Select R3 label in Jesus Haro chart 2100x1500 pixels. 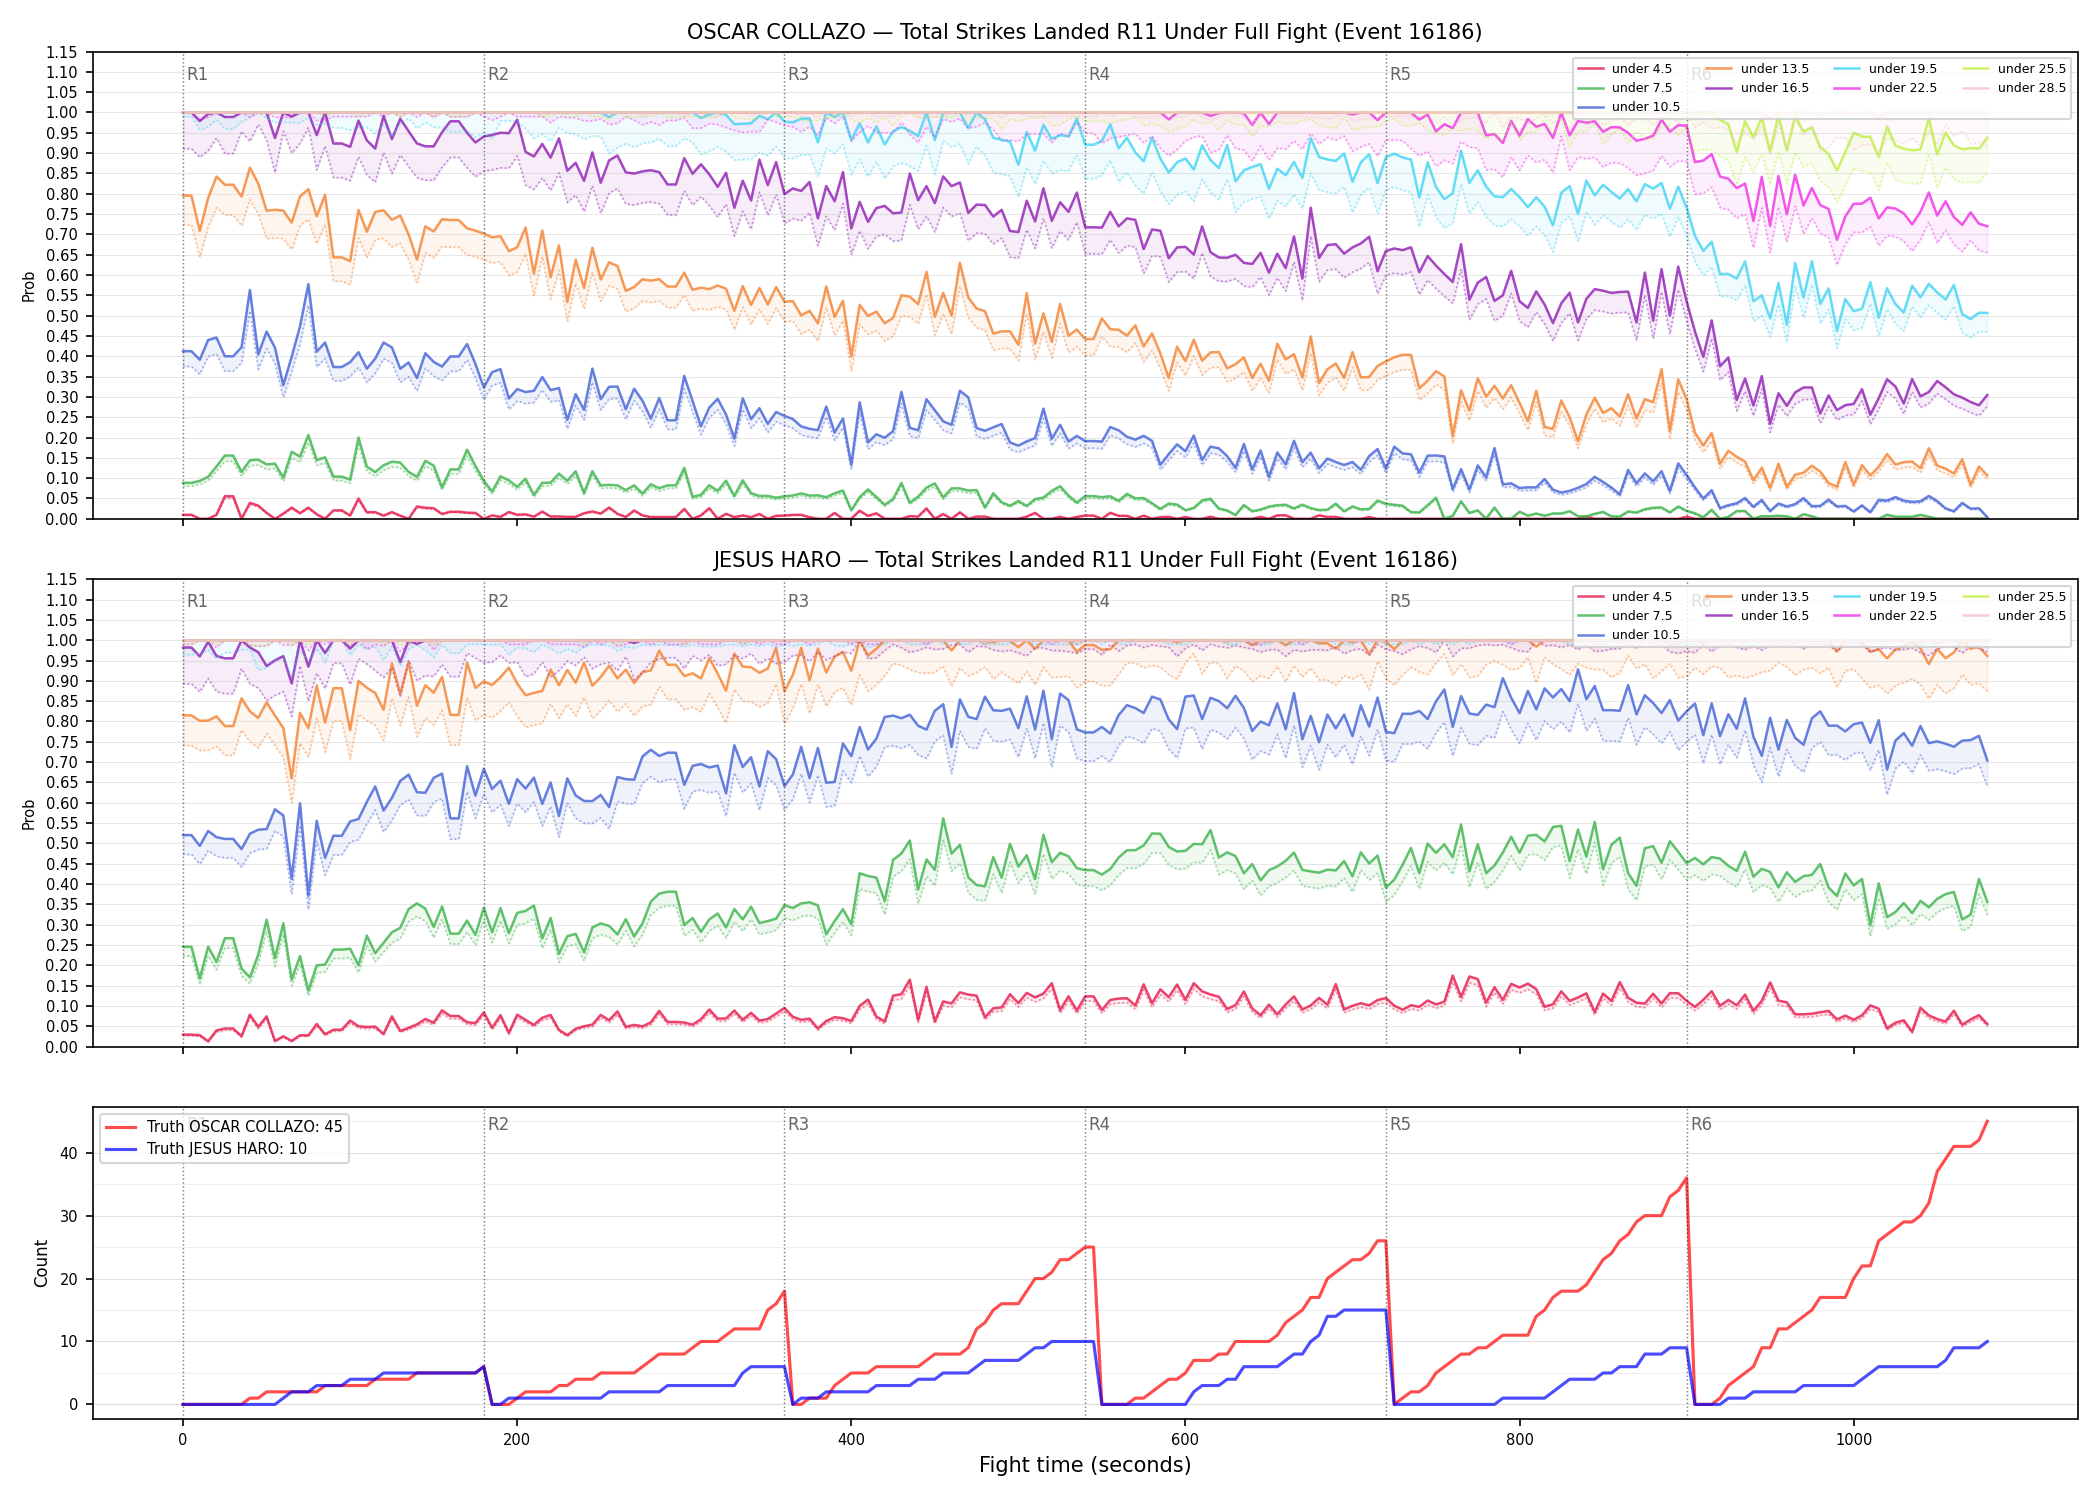coord(798,601)
